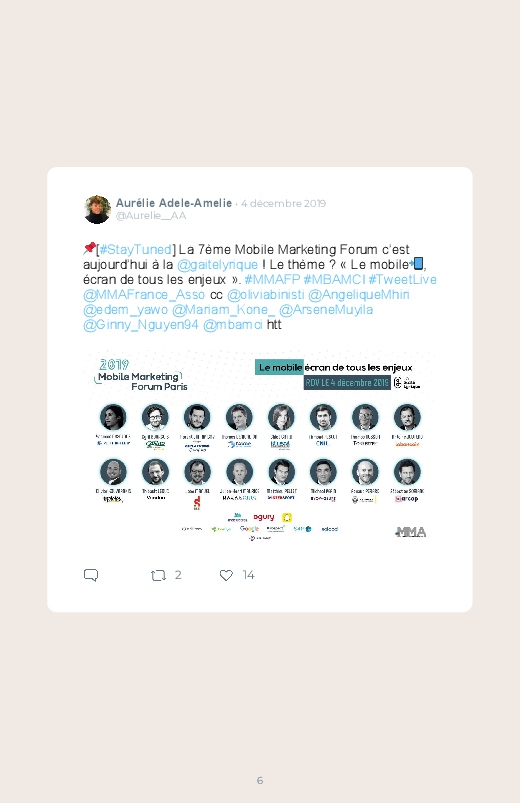Click the MMA logo in the image

pos(411,532)
